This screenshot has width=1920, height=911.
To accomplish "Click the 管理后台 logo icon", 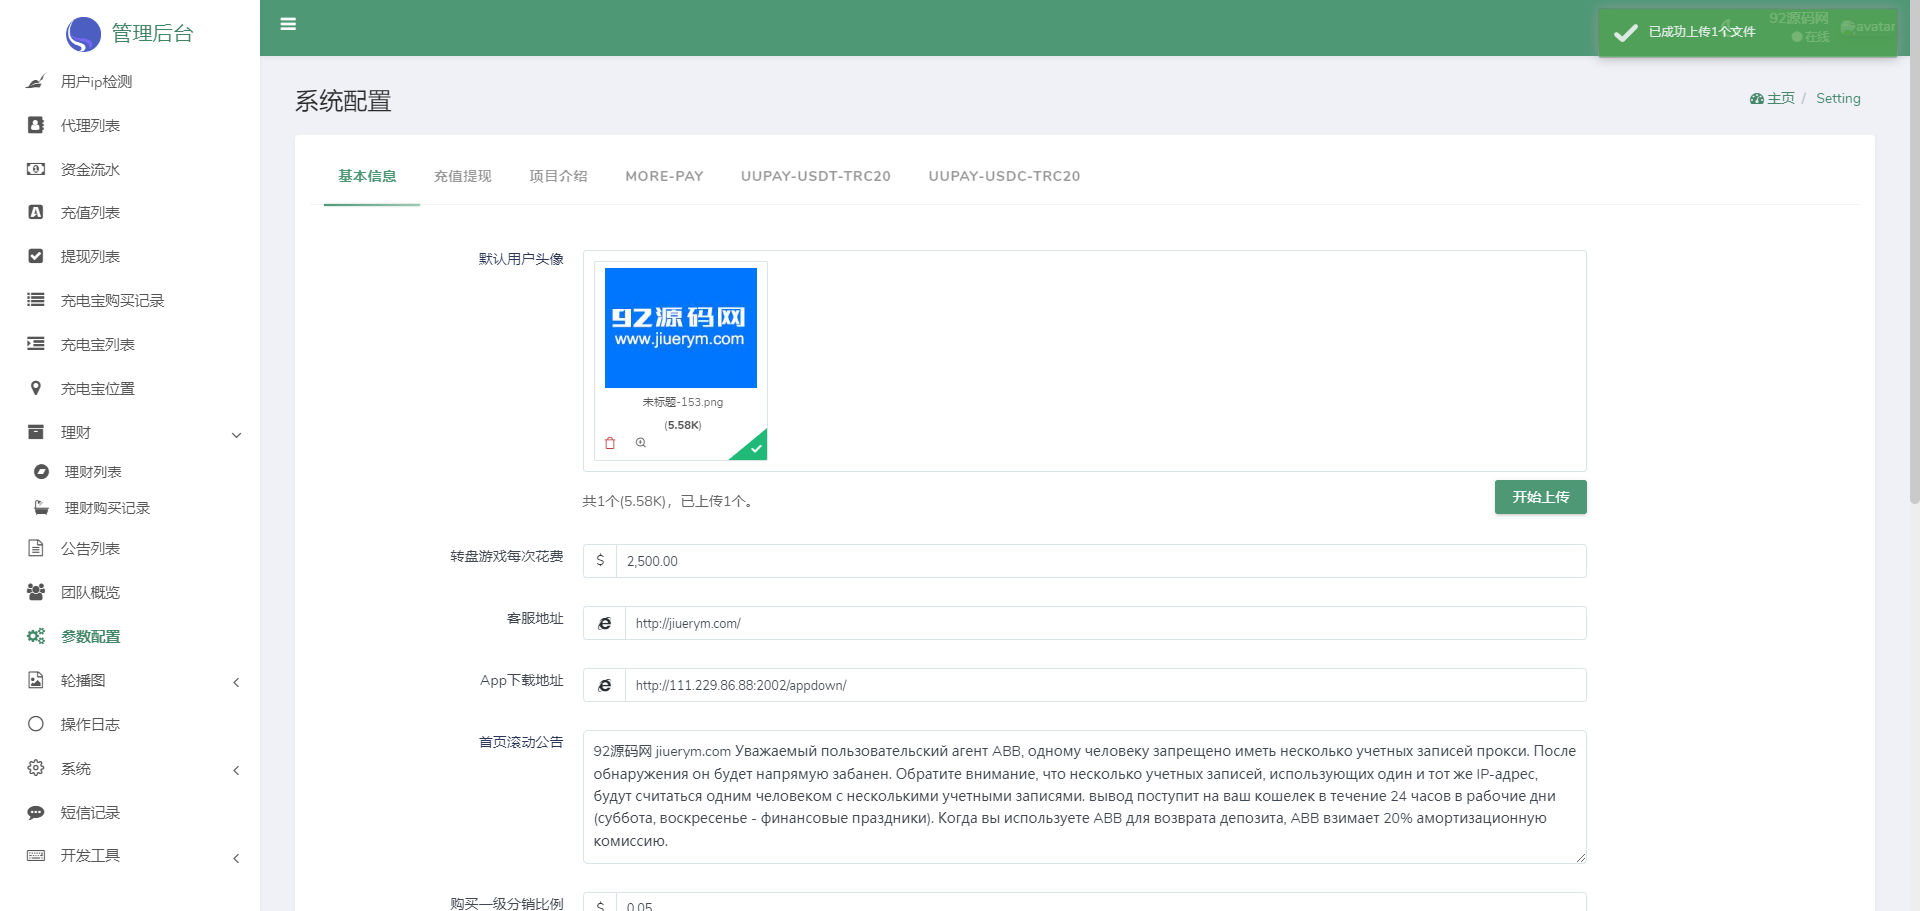I will click(x=83, y=34).
